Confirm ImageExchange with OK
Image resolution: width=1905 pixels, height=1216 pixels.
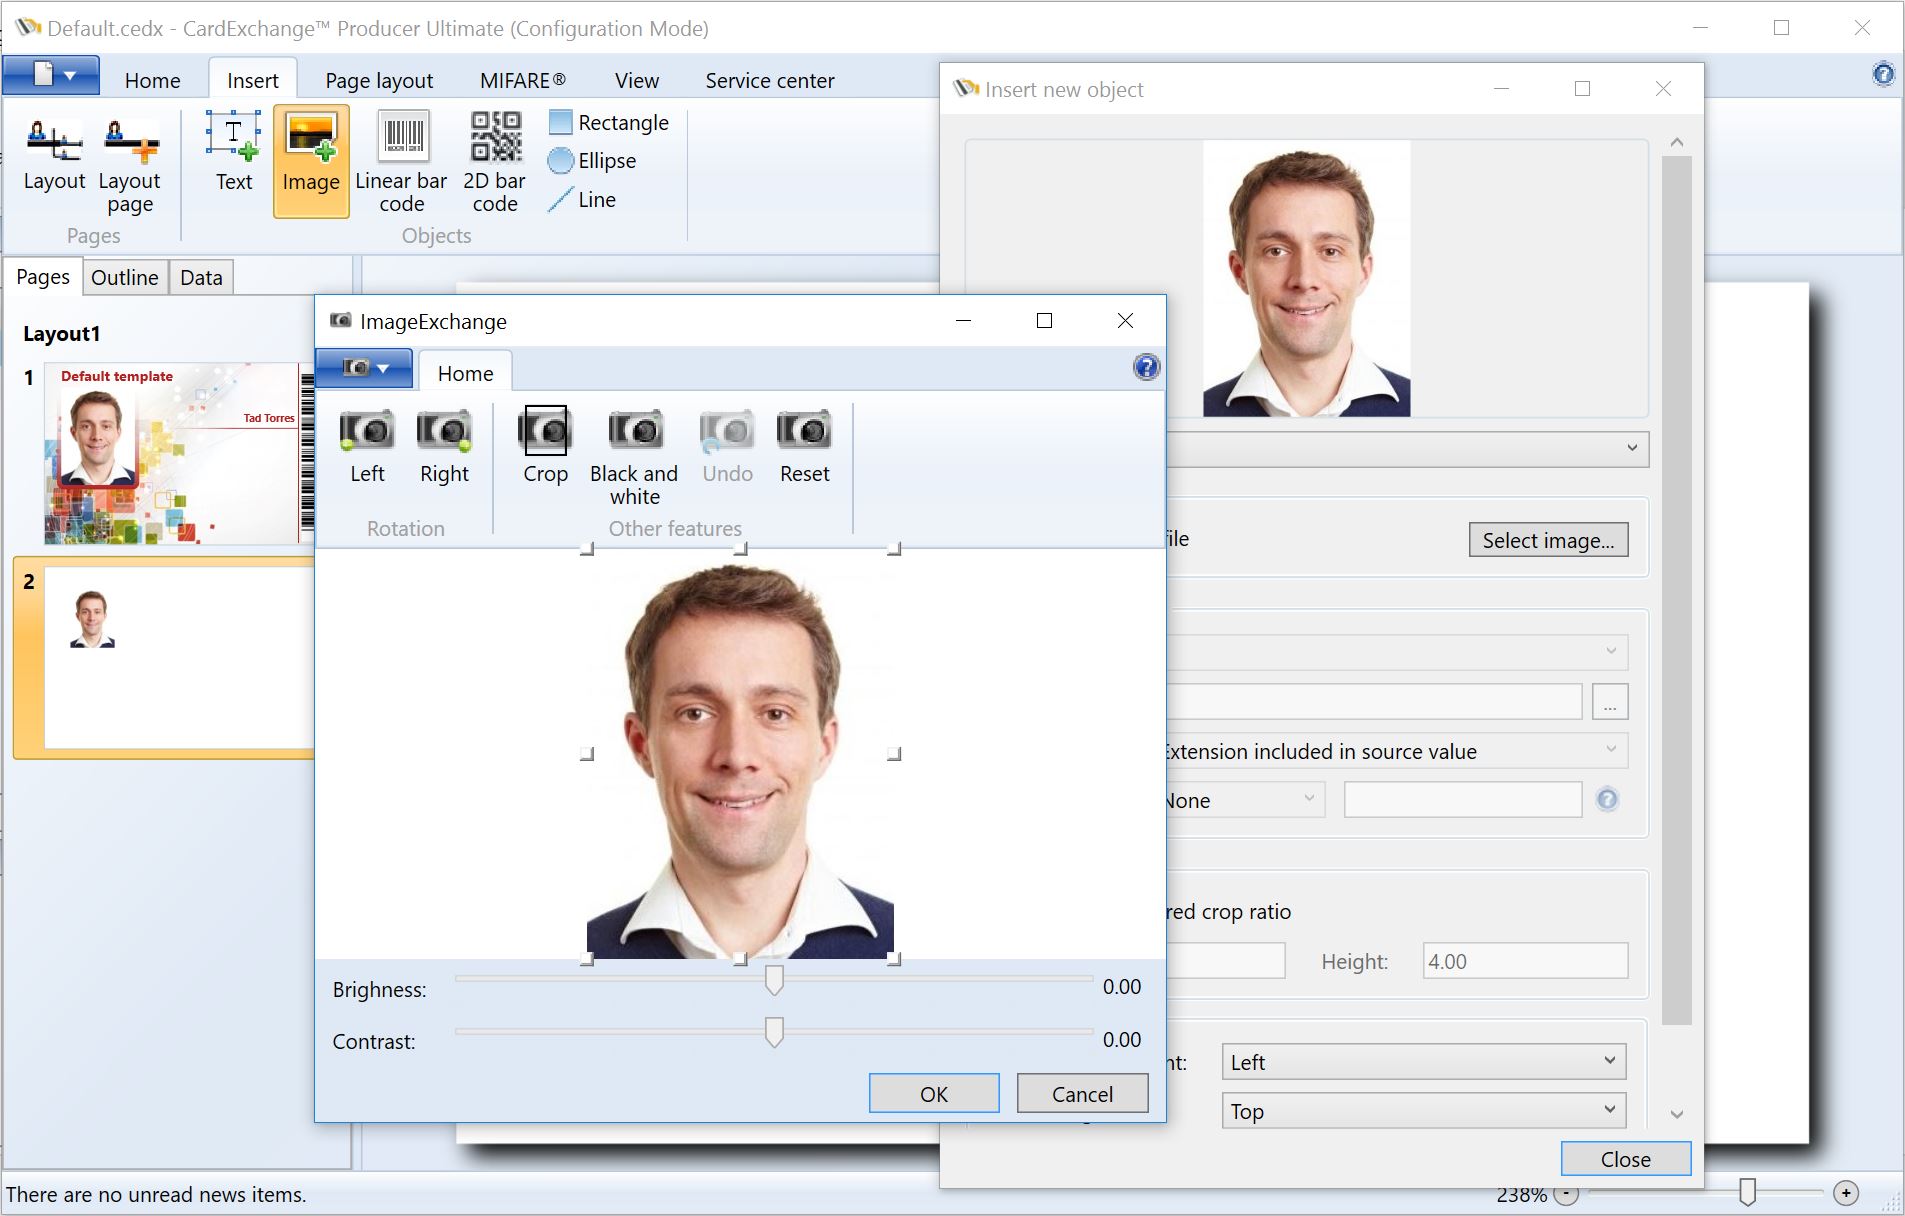(x=934, y=1094)
